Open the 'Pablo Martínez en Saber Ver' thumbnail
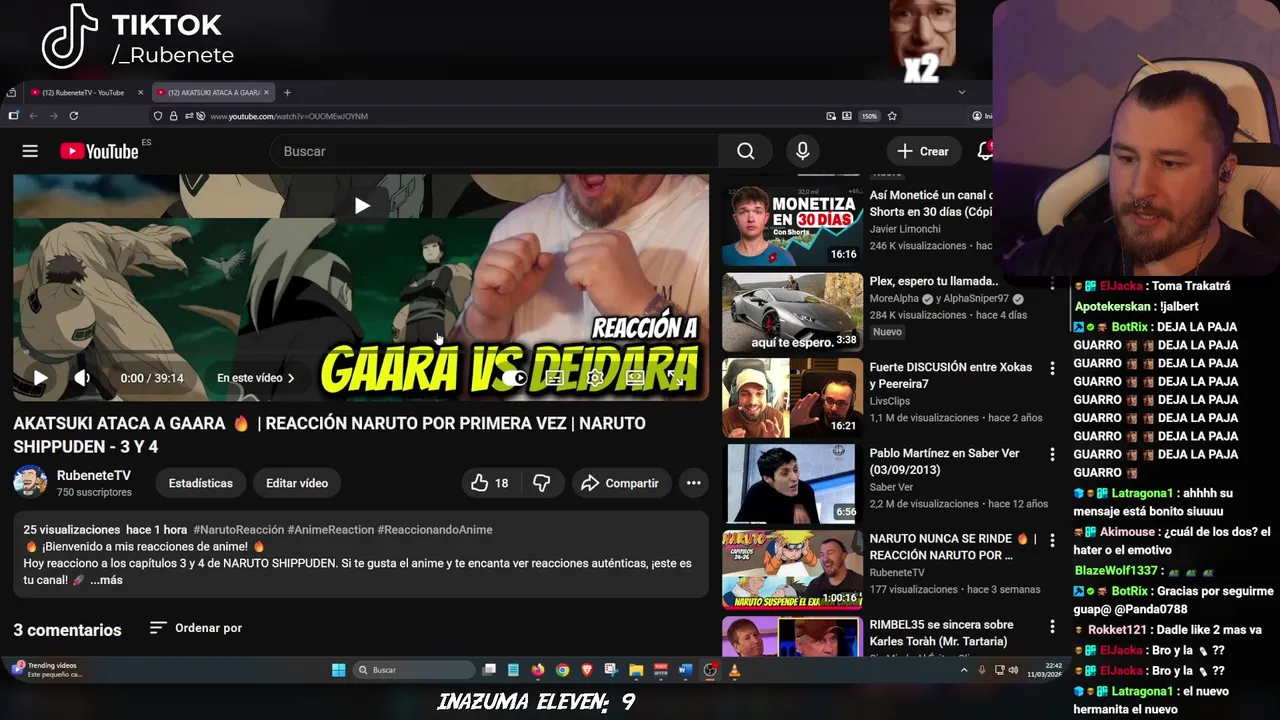This screenshot has width=1280, height=720. pyautogui.click(x=792, y=484)
